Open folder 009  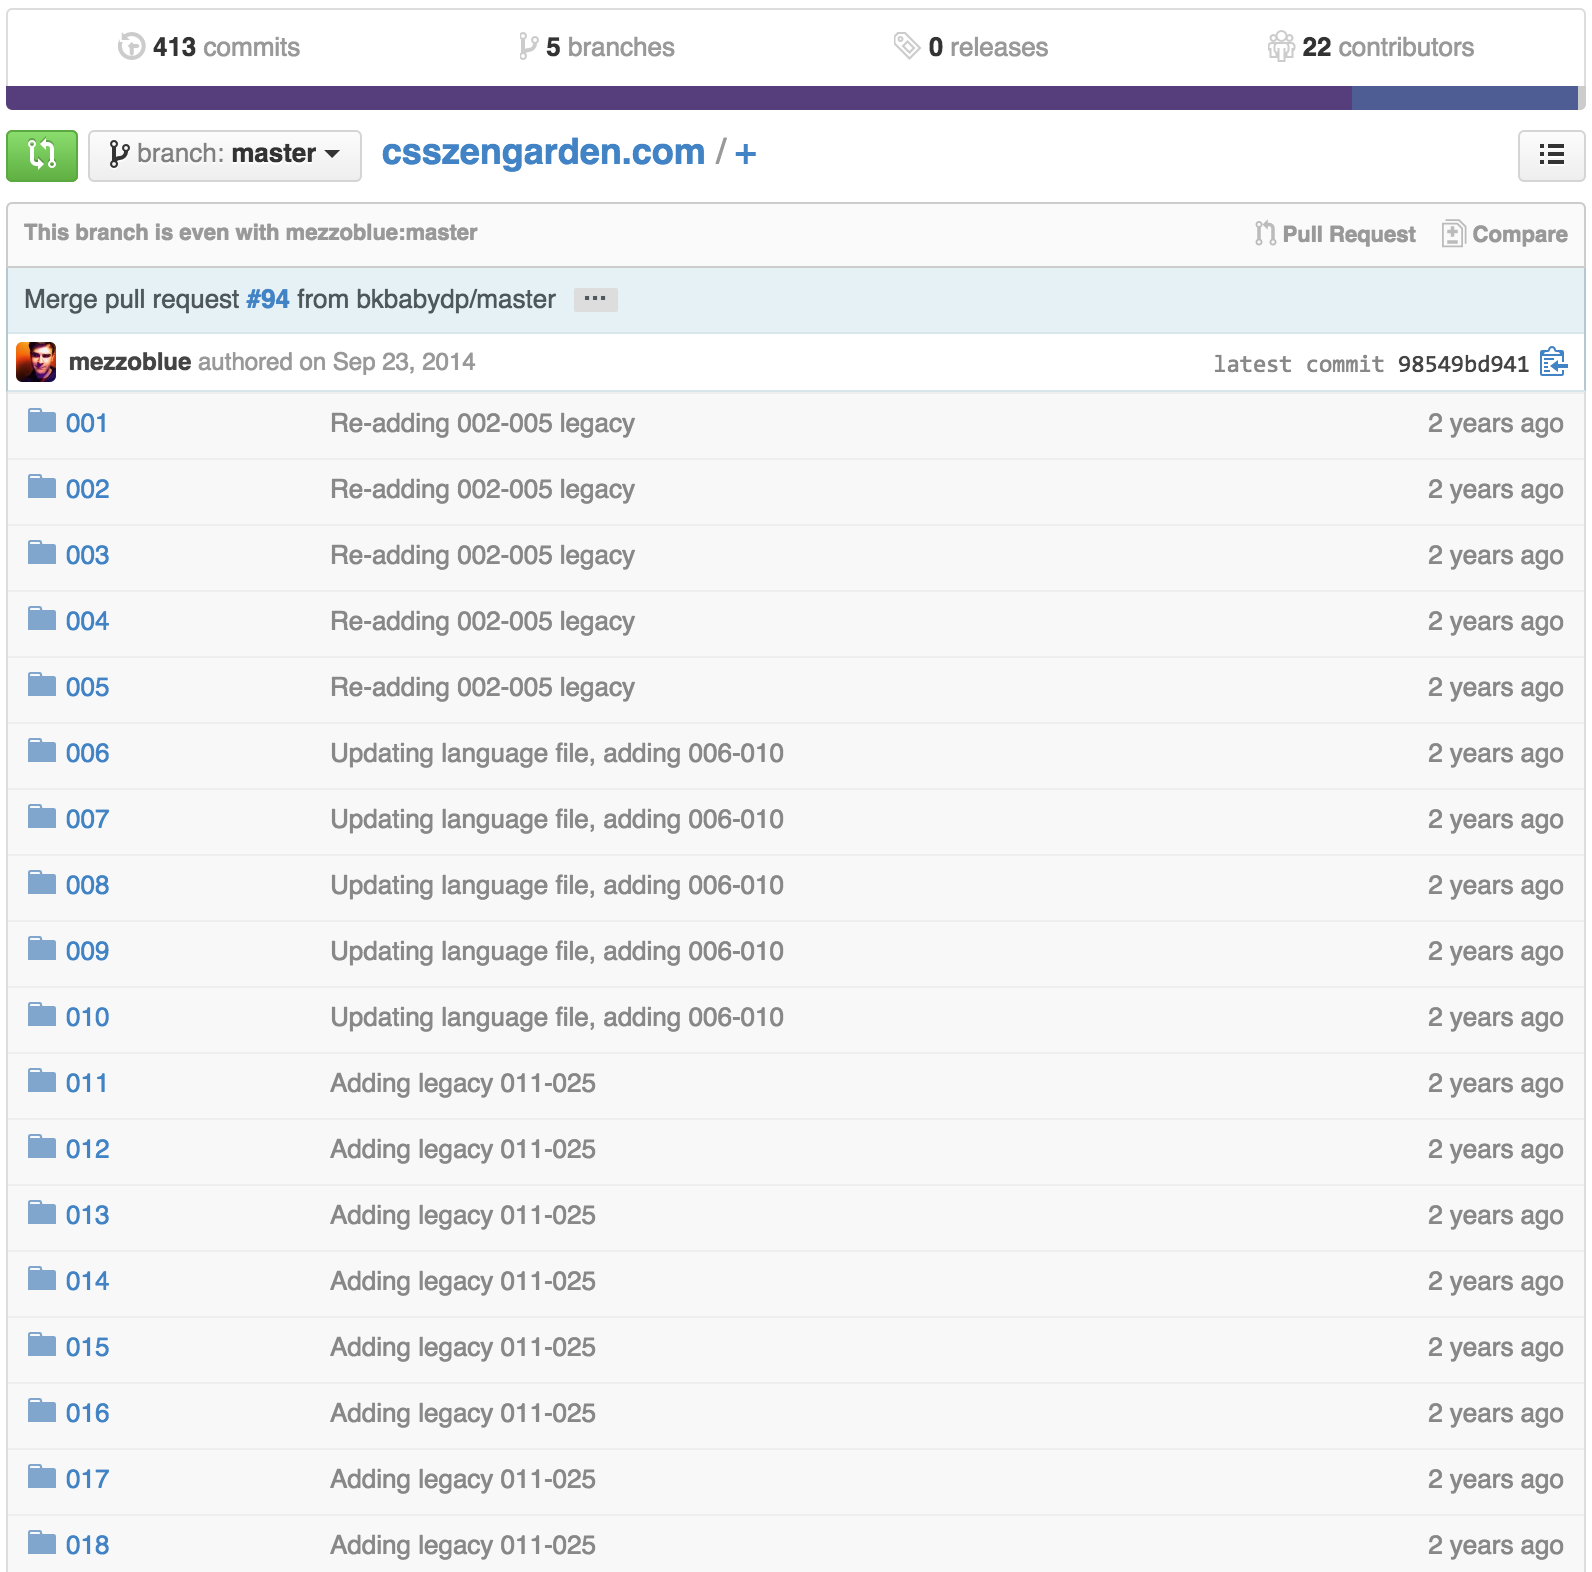click(x=87, y=951)
